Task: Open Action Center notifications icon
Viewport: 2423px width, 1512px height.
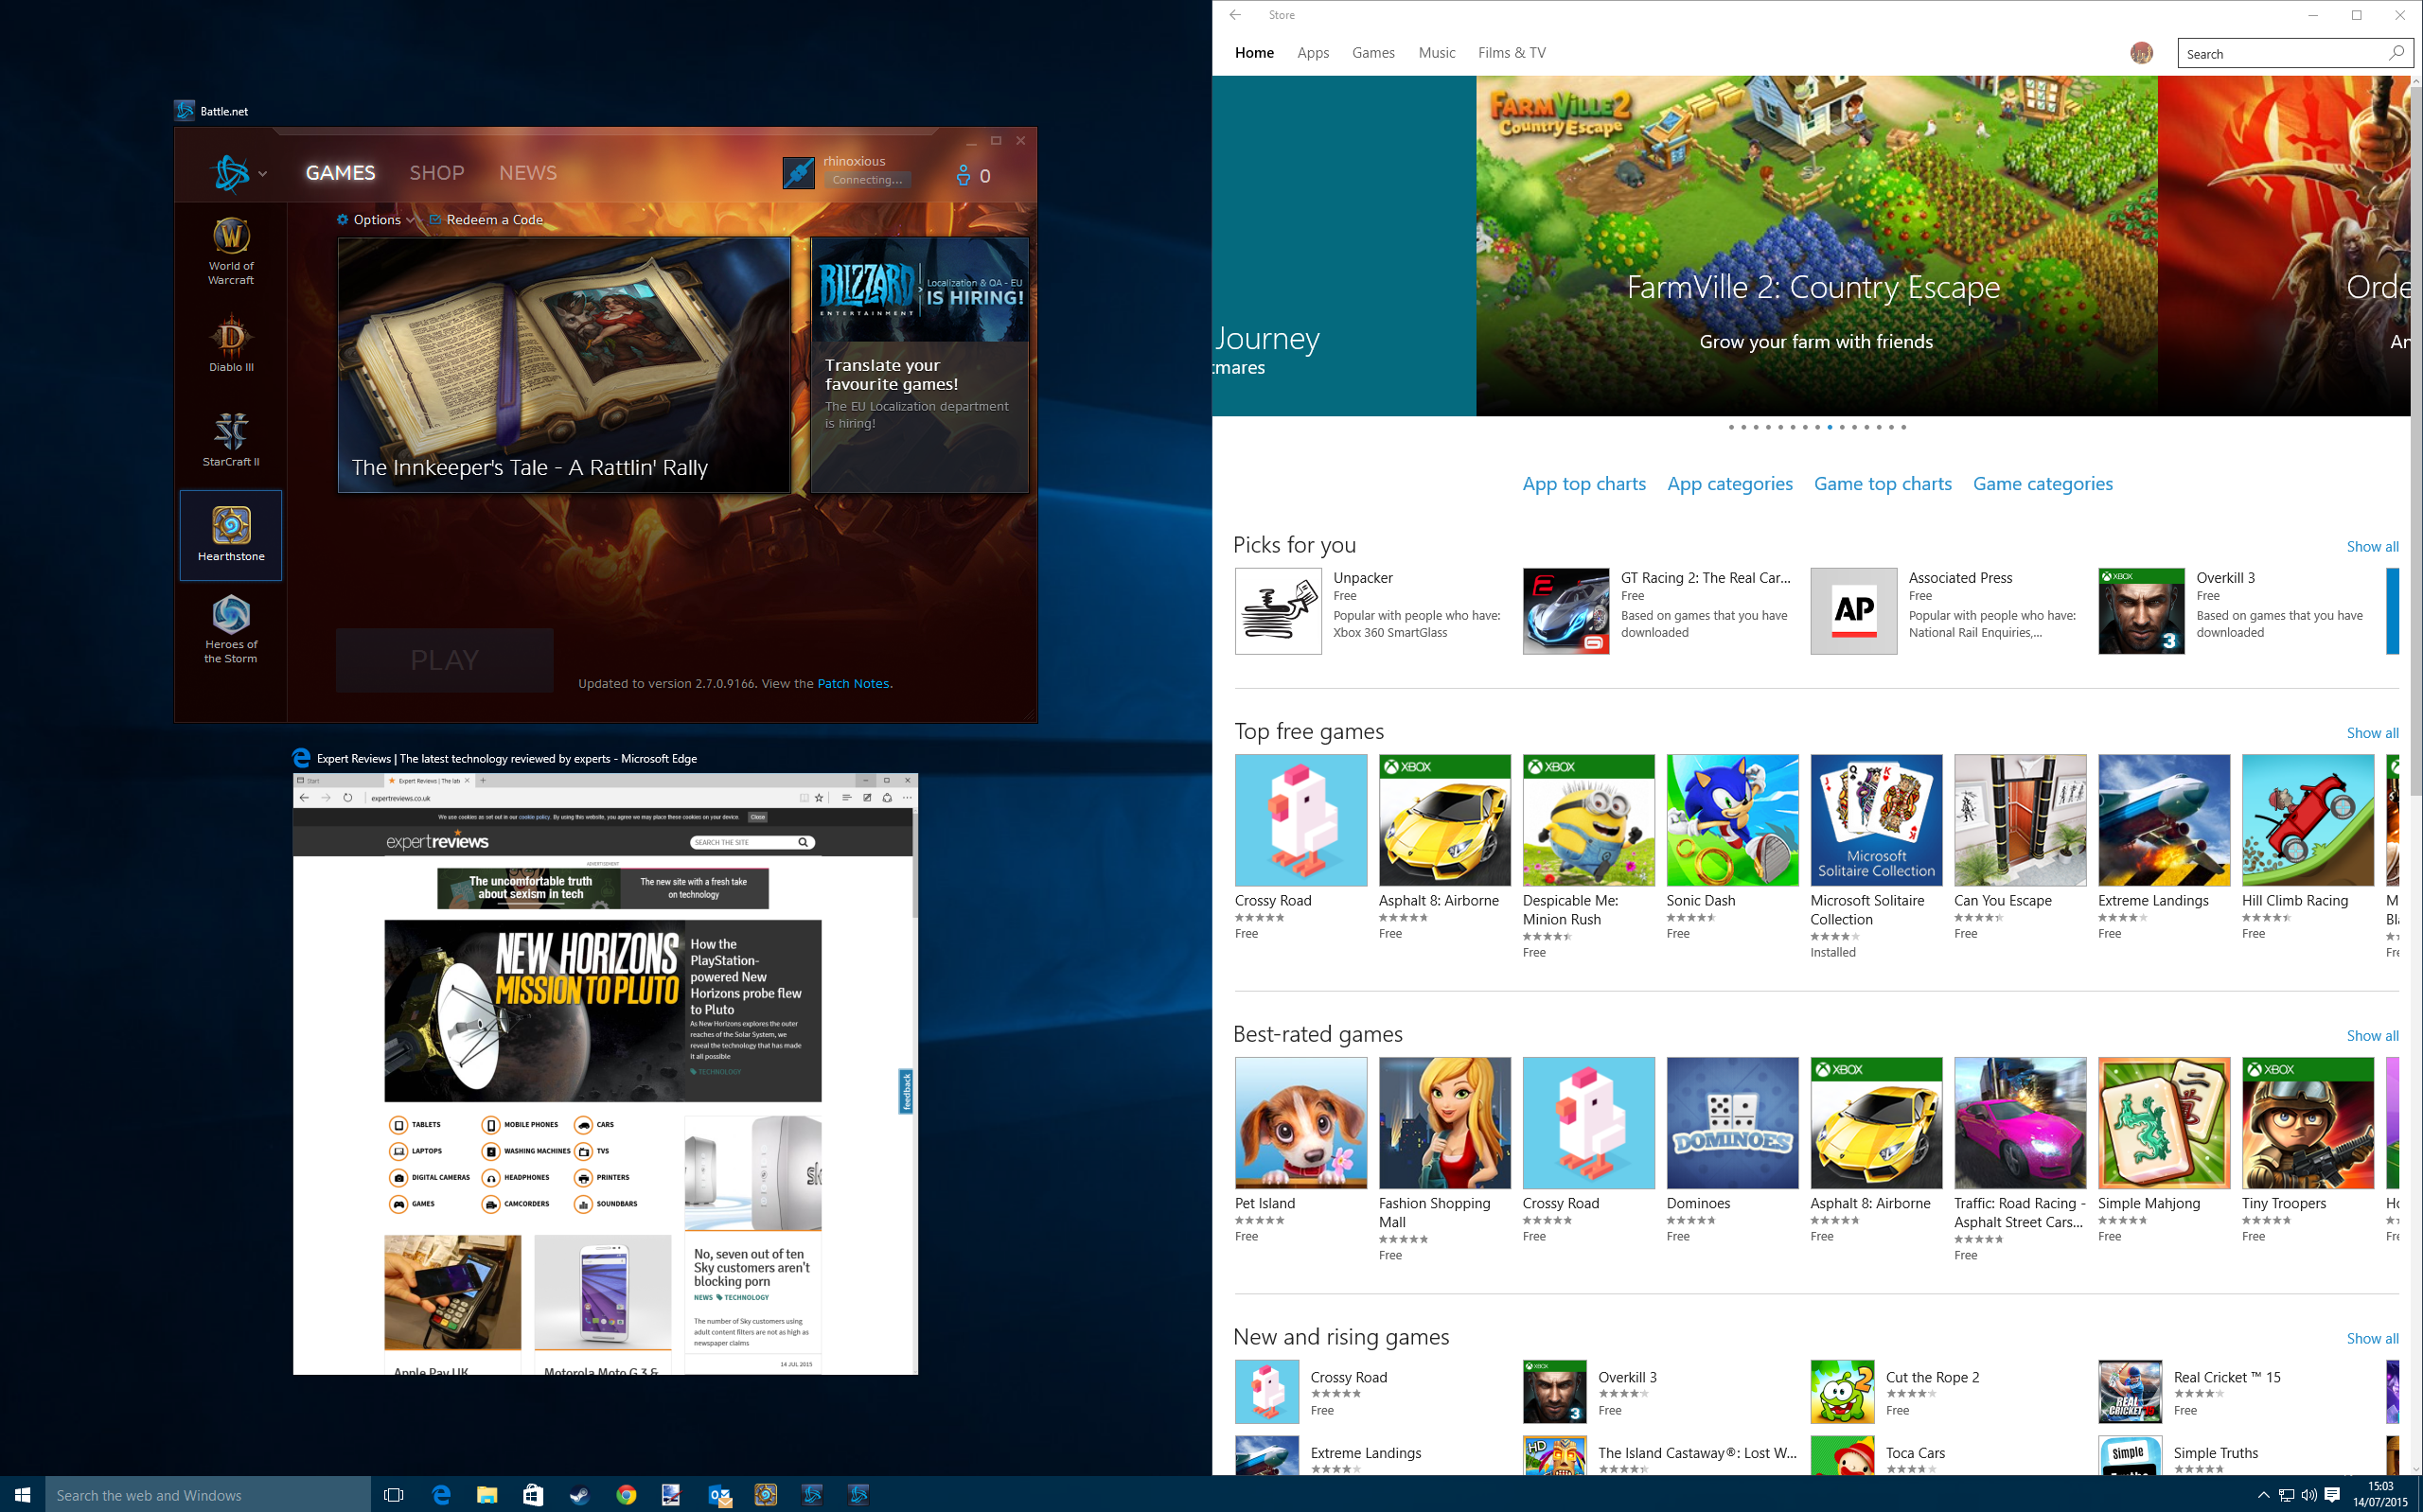Action: pyautogui.click(x=2332, y=1495)
